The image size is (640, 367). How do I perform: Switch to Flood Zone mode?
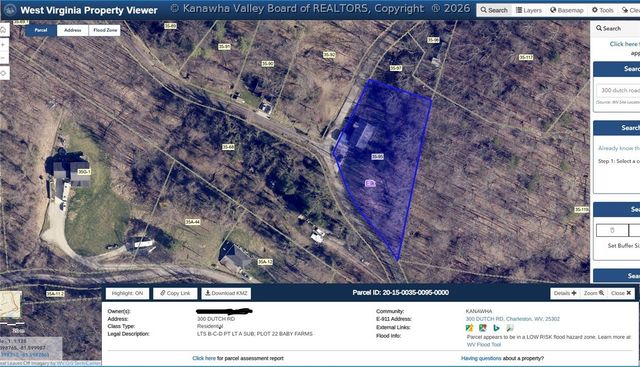105,30
